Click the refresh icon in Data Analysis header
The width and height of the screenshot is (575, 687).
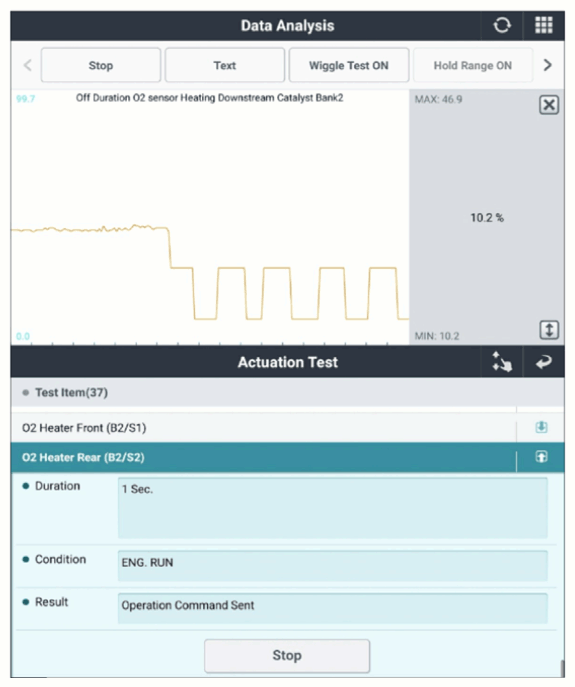click(x=502, y=25)
